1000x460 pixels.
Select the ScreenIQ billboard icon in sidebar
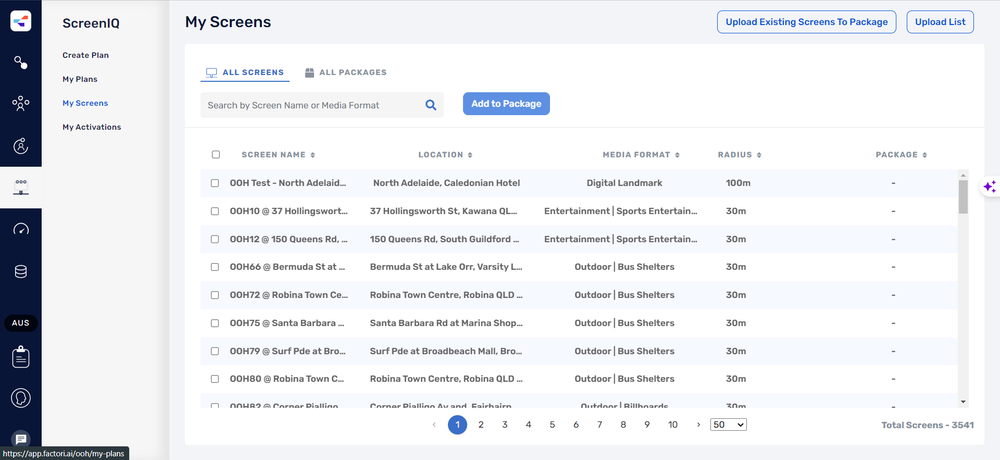[20, 188]
